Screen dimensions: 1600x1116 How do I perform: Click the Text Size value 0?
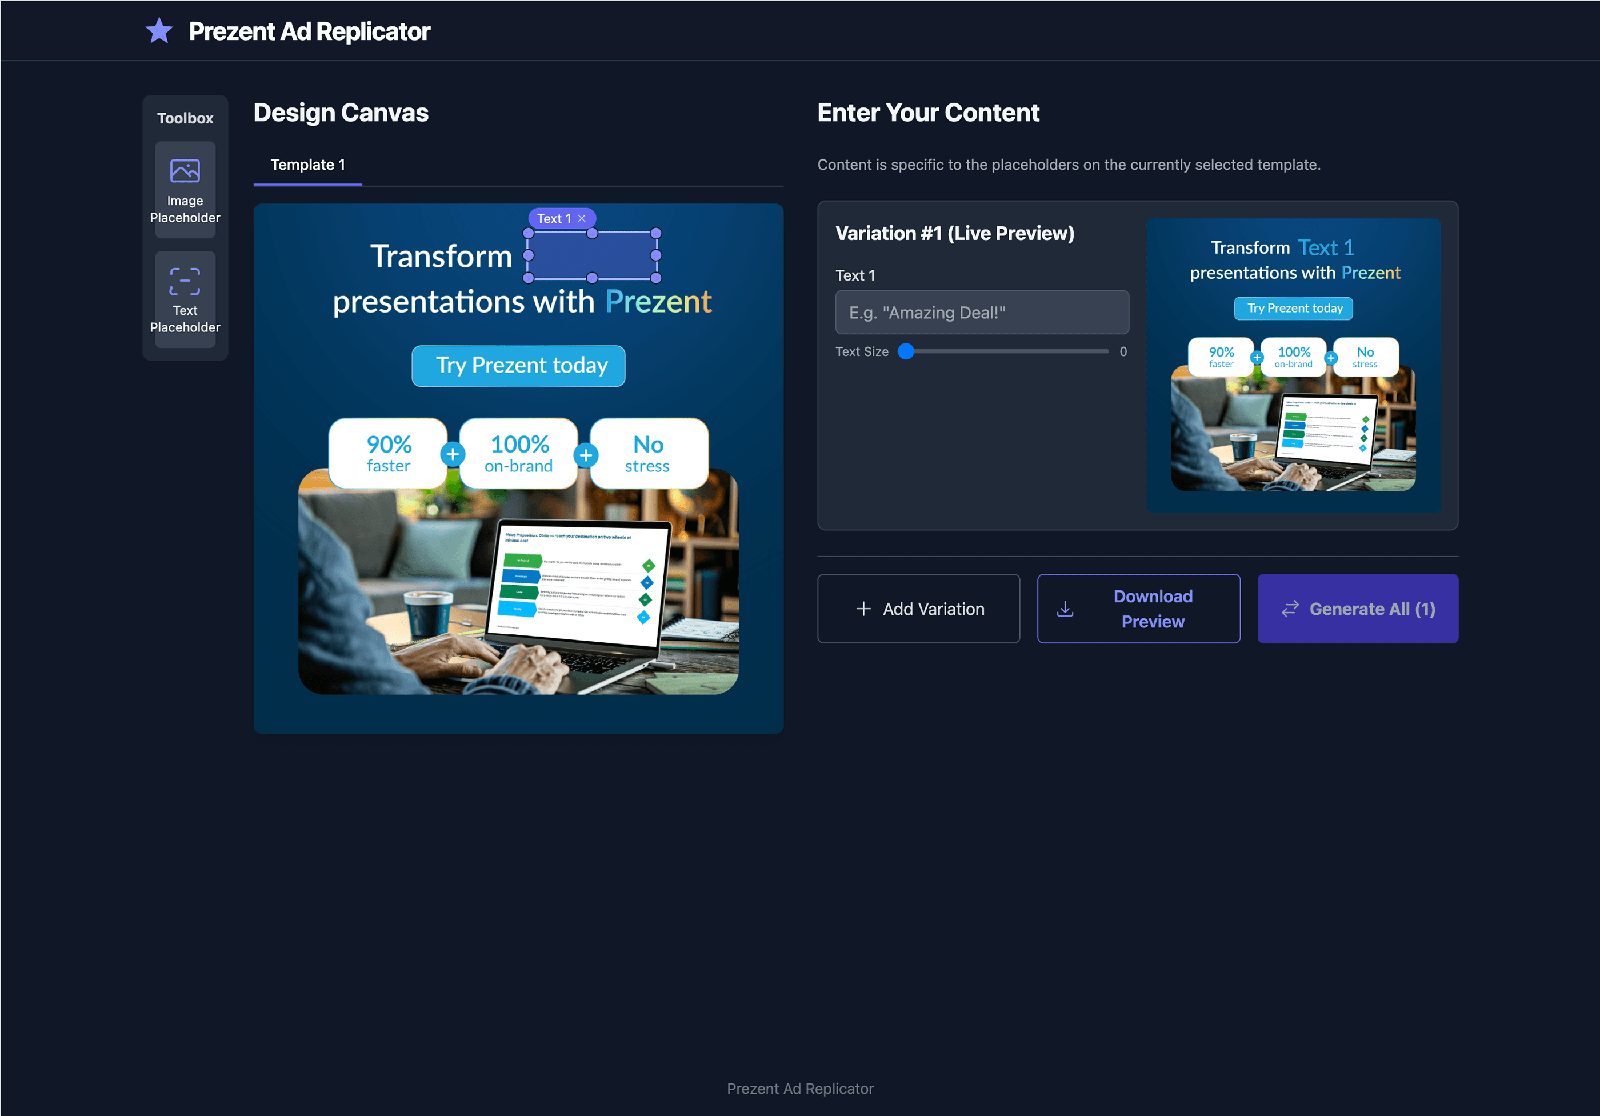point(1123,351)
